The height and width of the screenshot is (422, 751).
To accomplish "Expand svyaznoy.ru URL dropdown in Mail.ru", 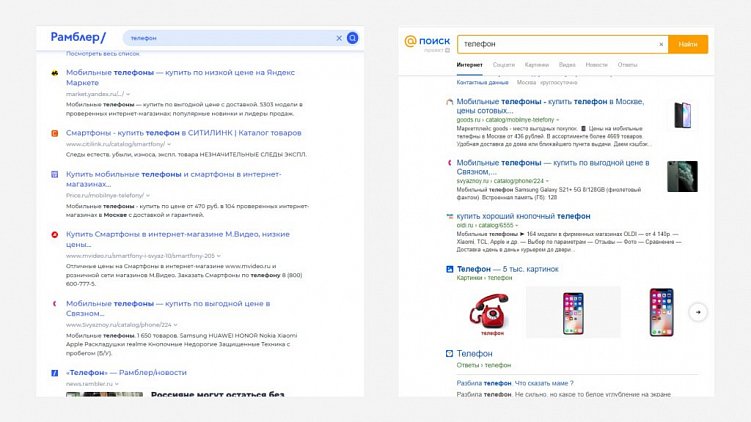I will point(547,181).
